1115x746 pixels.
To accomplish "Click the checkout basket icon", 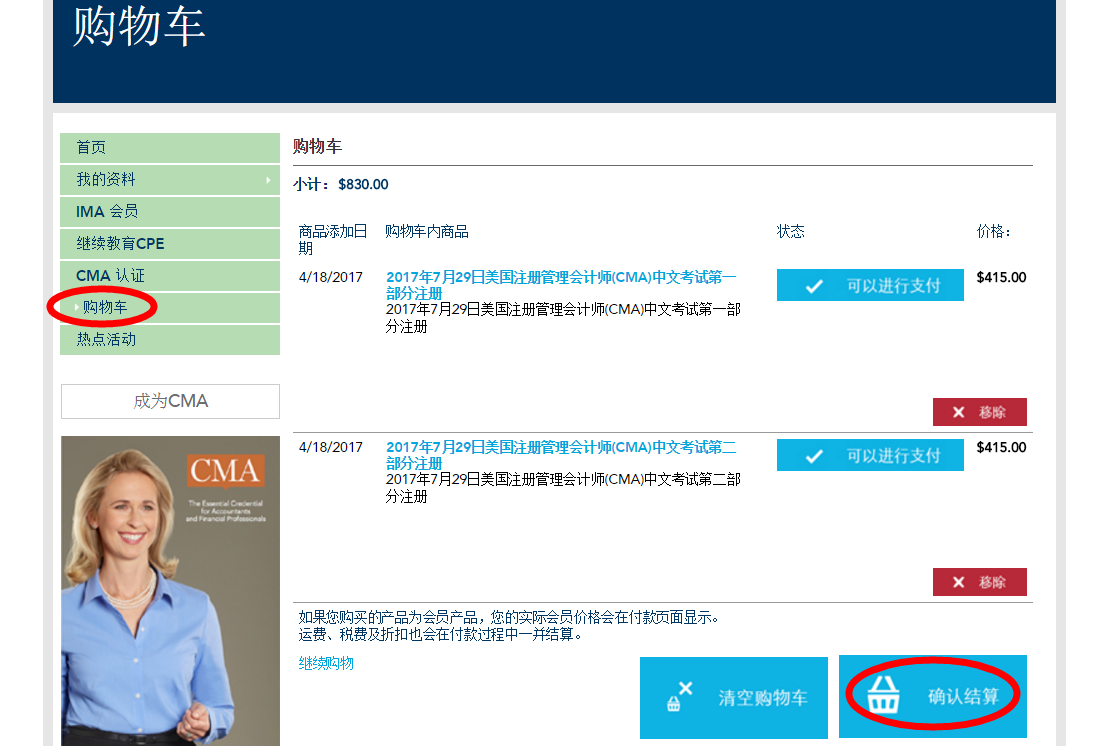I will point(883,694).
